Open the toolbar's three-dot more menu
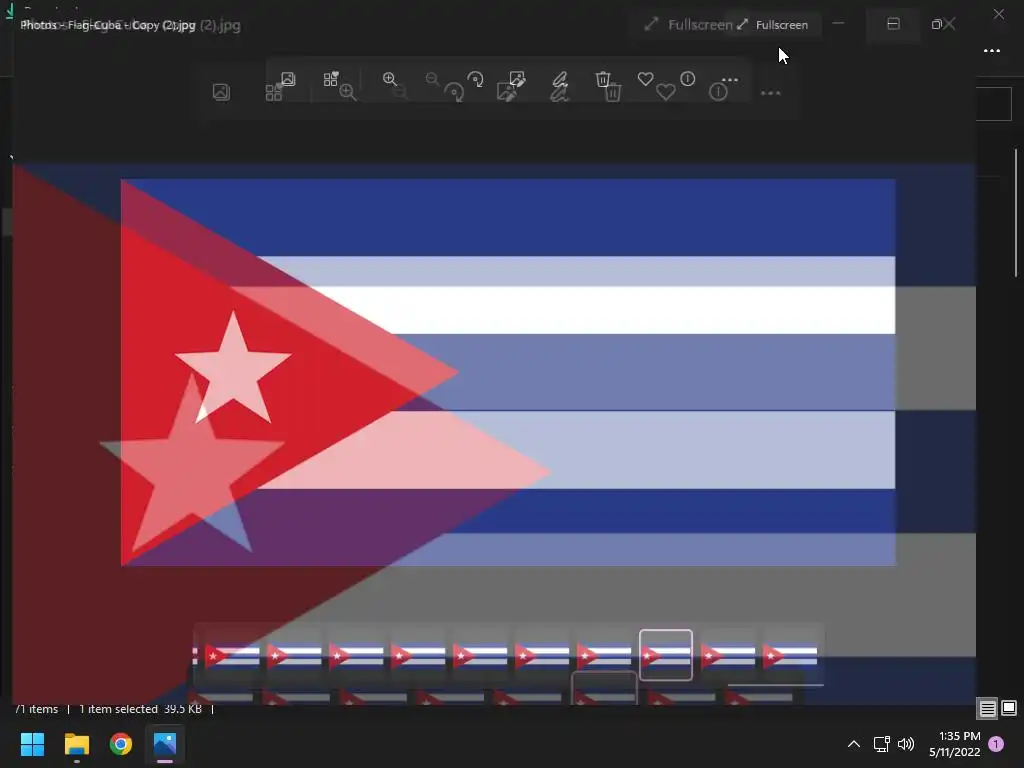 point(729,80)
